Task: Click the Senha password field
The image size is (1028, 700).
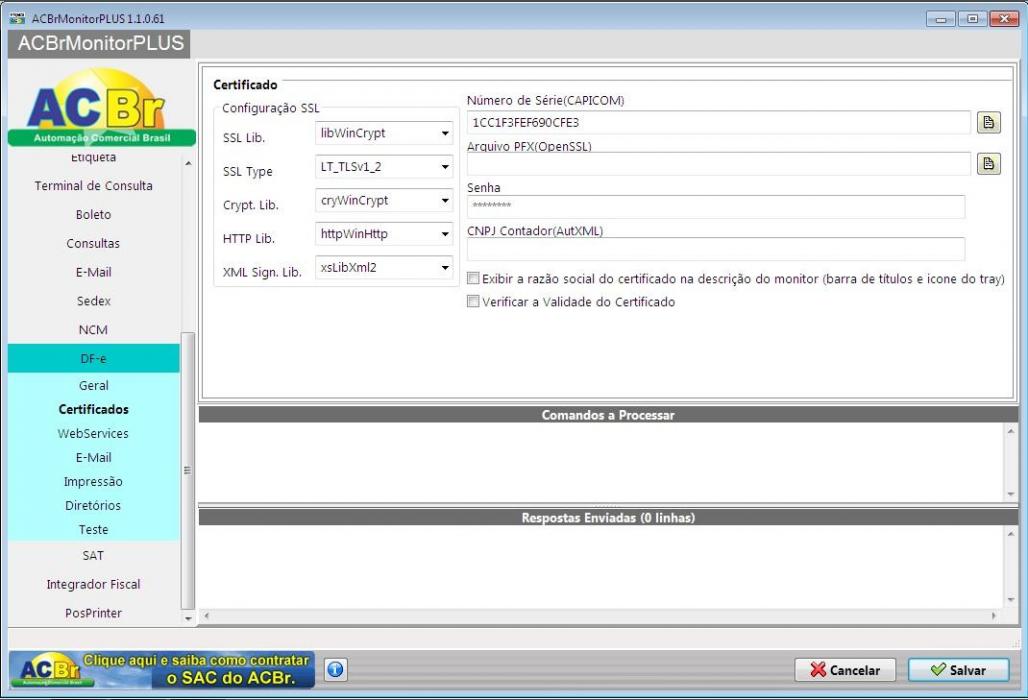Action: (716, 206)
